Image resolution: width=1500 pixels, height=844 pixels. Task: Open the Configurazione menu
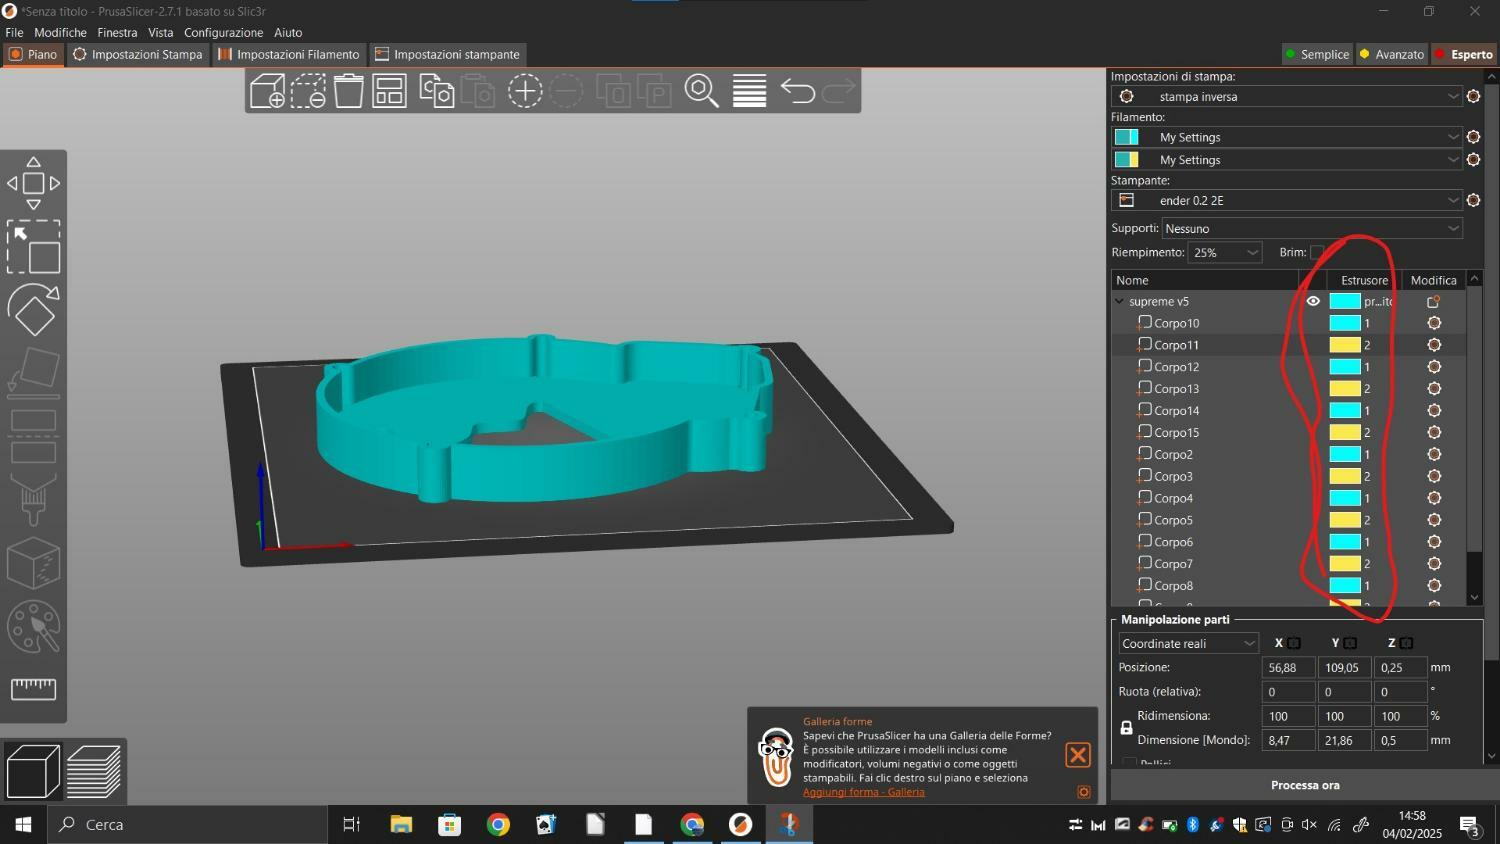tap(223, 32)
